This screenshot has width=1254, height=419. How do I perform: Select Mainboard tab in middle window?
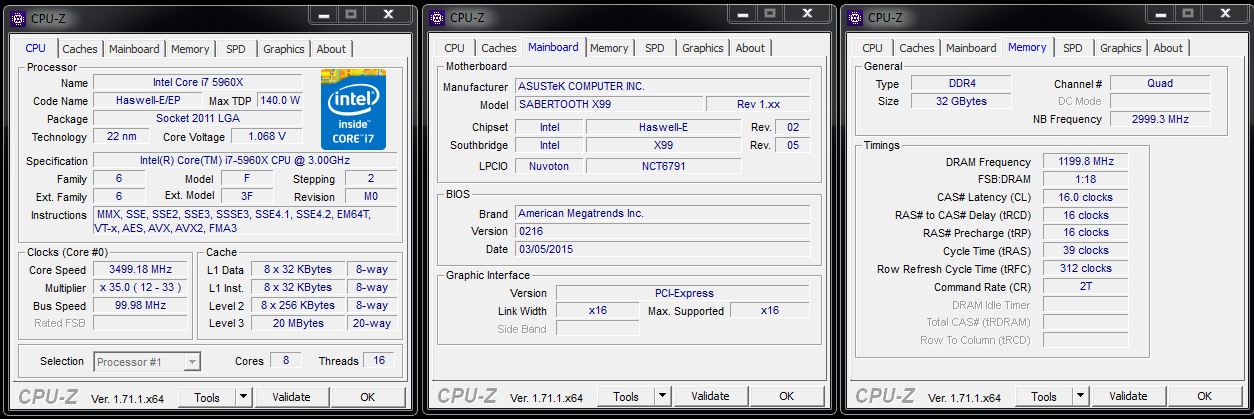(553, 47)
